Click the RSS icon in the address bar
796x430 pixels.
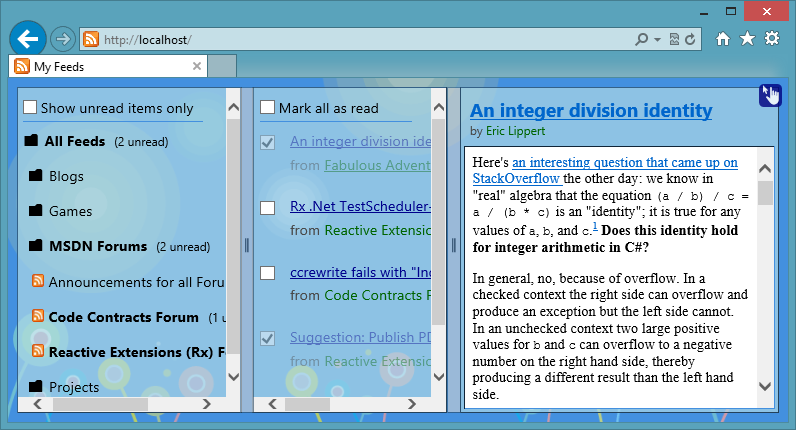pyautogui.click(x=91, y=39)
